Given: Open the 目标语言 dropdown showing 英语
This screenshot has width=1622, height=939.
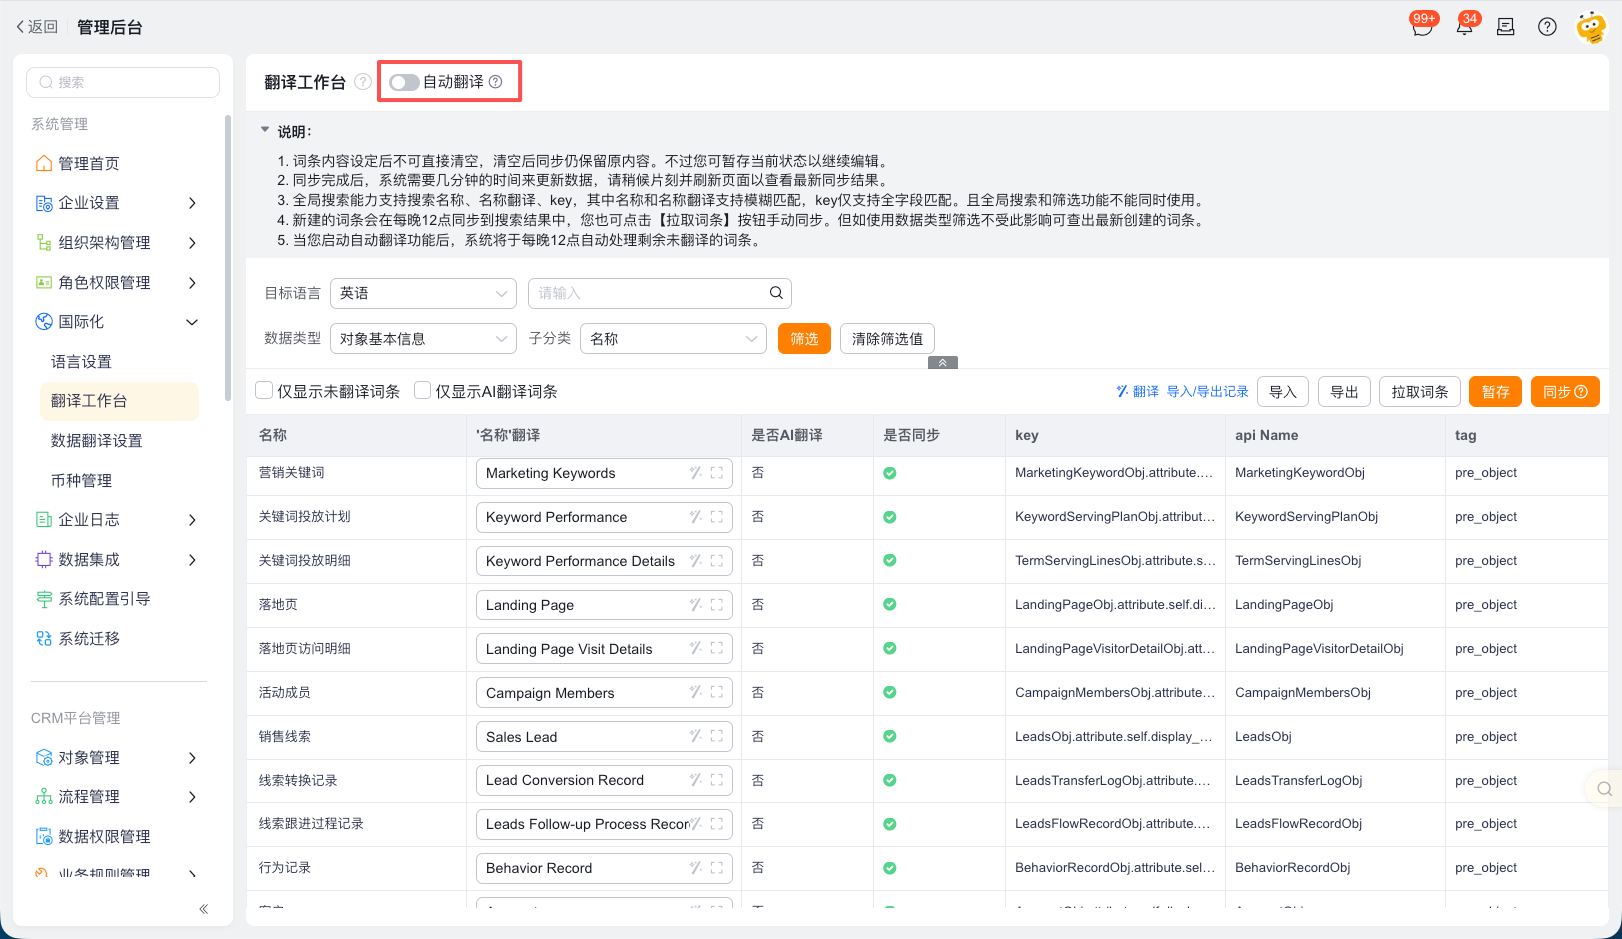Looking at the screenshot, I should [423, 293].
